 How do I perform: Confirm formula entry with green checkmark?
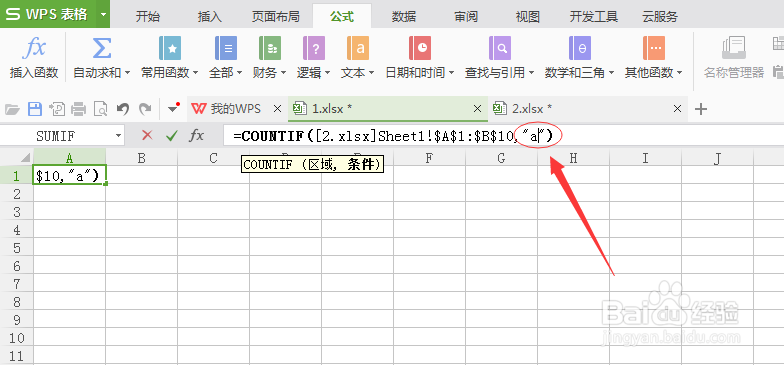(172, 135)
